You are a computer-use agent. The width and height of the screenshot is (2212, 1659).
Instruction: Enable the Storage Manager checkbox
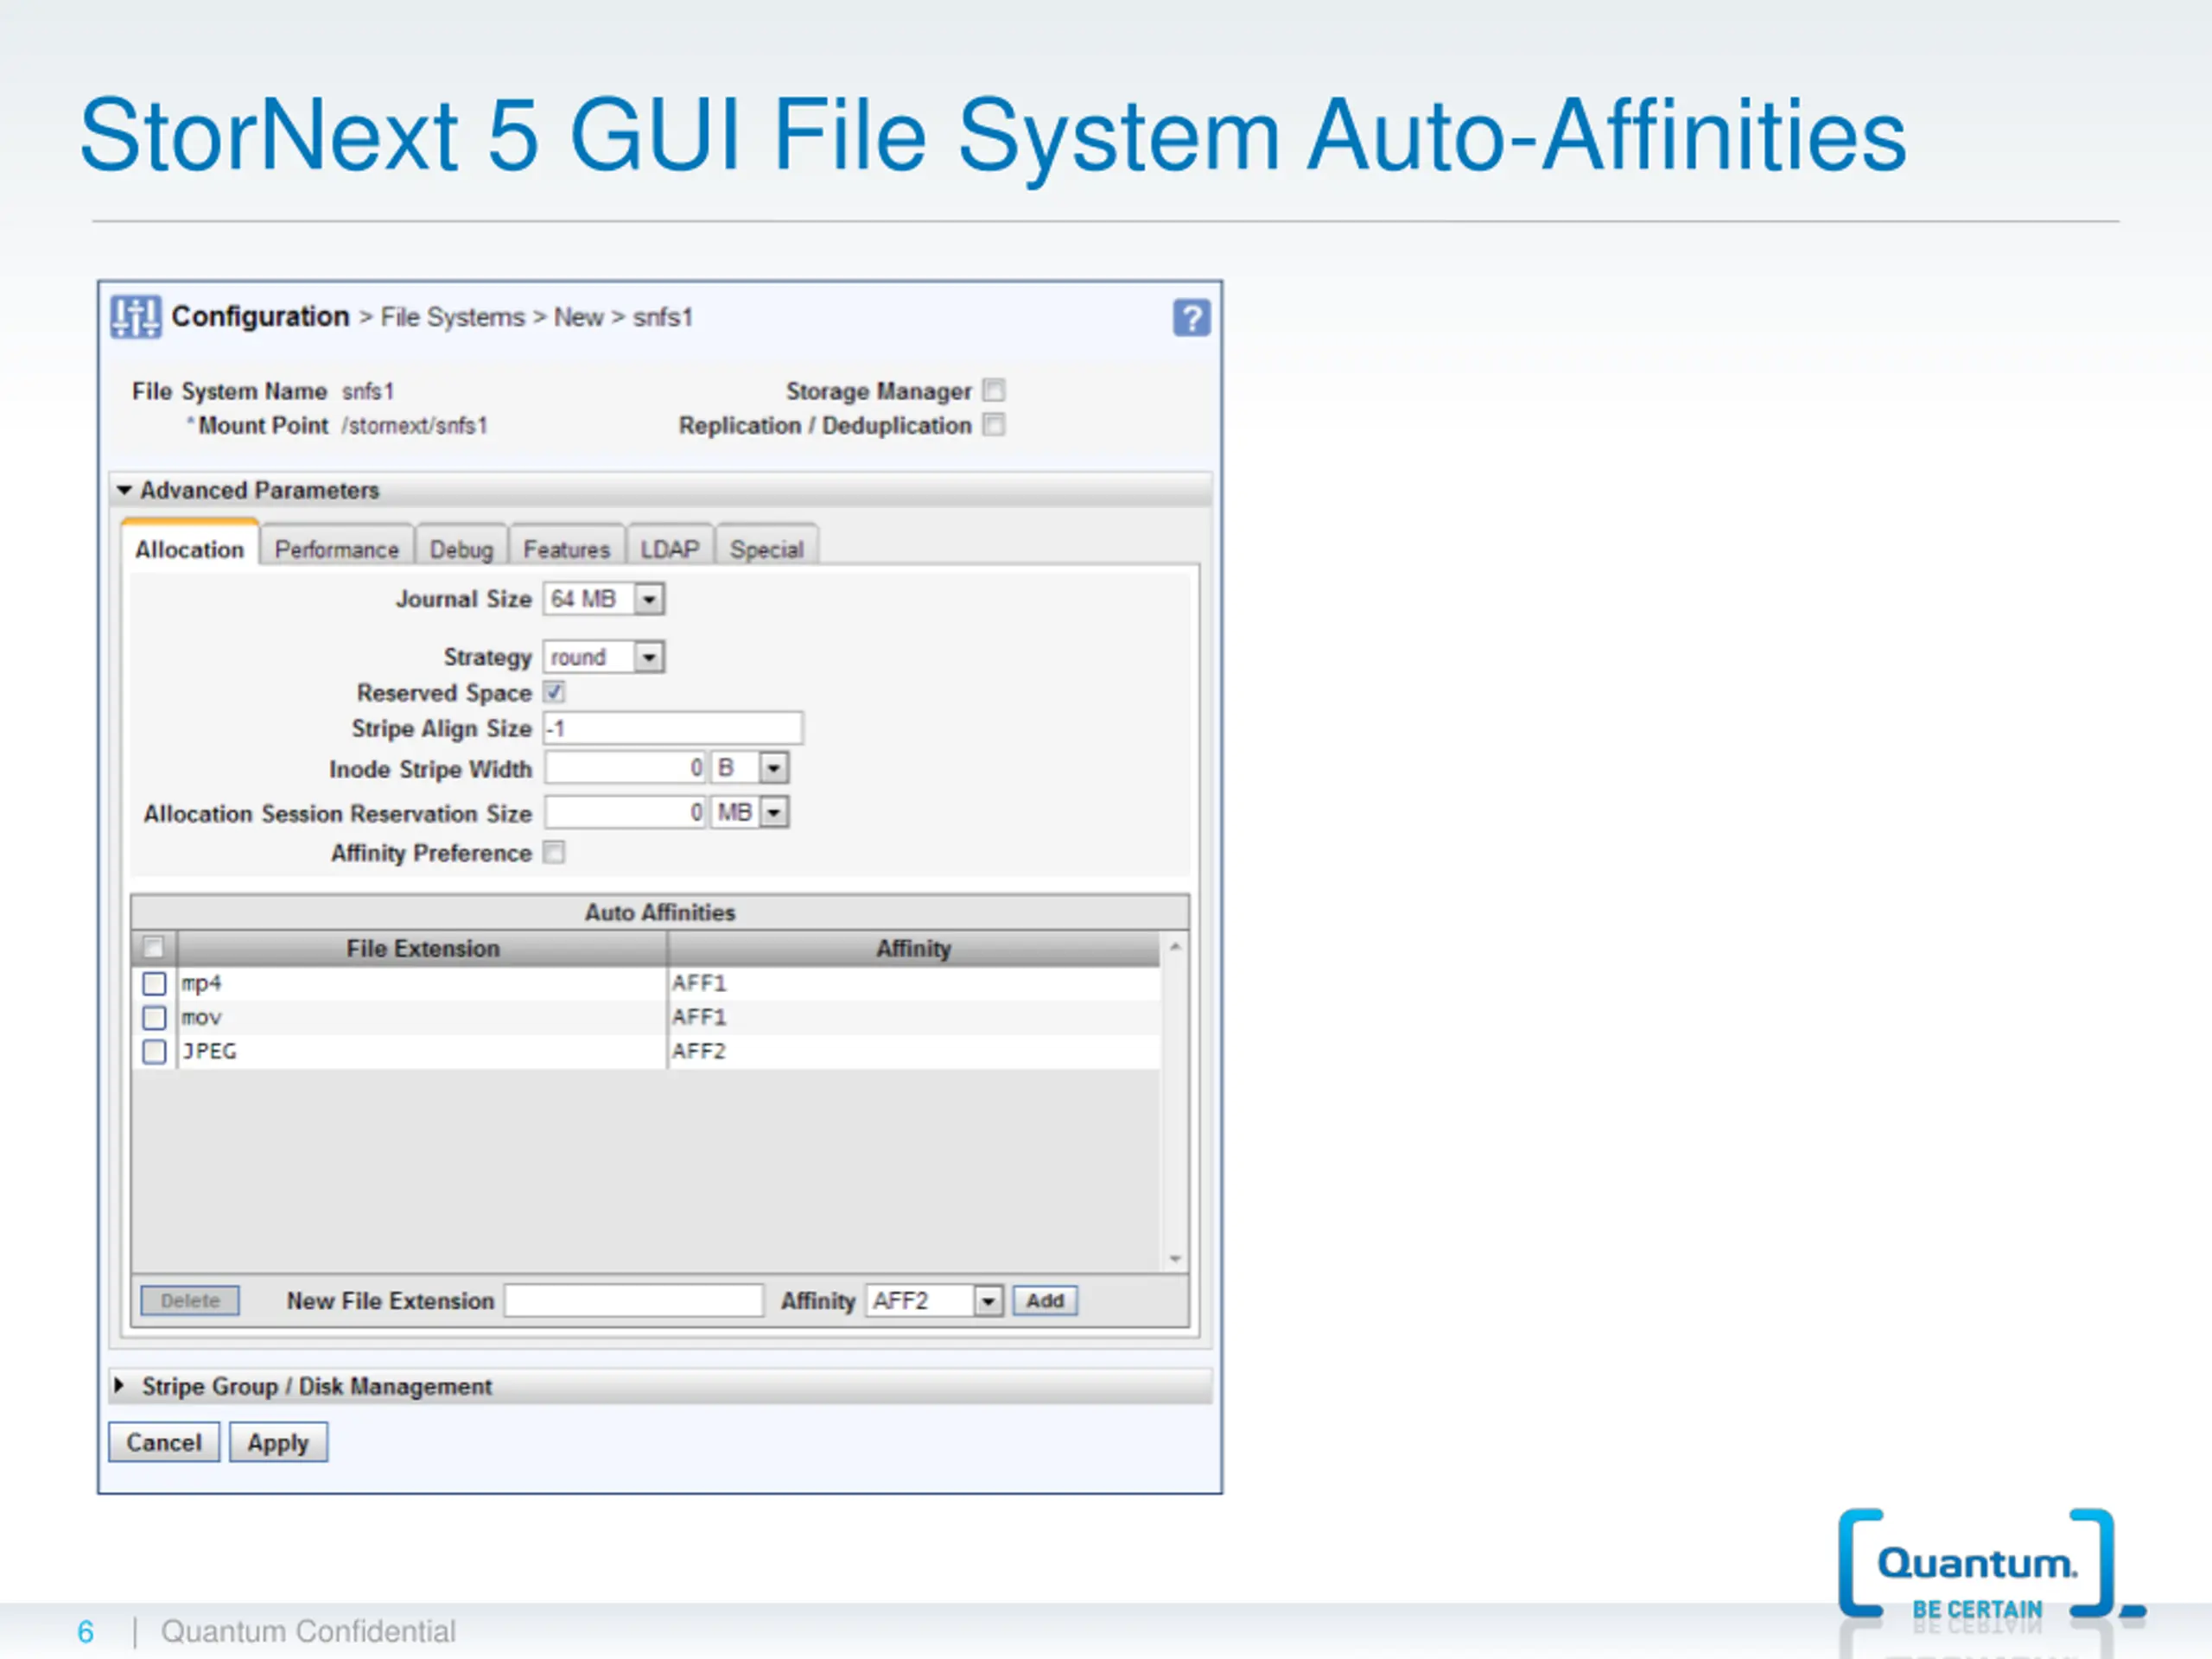(x=993, y=390)
